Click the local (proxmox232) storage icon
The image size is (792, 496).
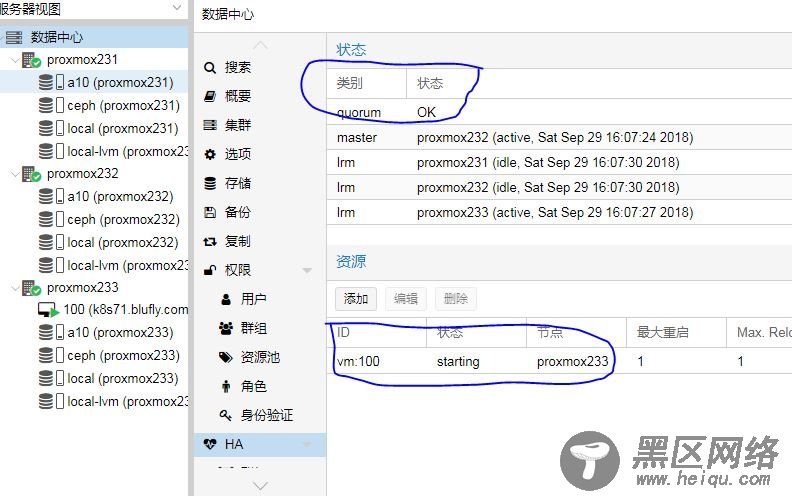pos(51,242)
